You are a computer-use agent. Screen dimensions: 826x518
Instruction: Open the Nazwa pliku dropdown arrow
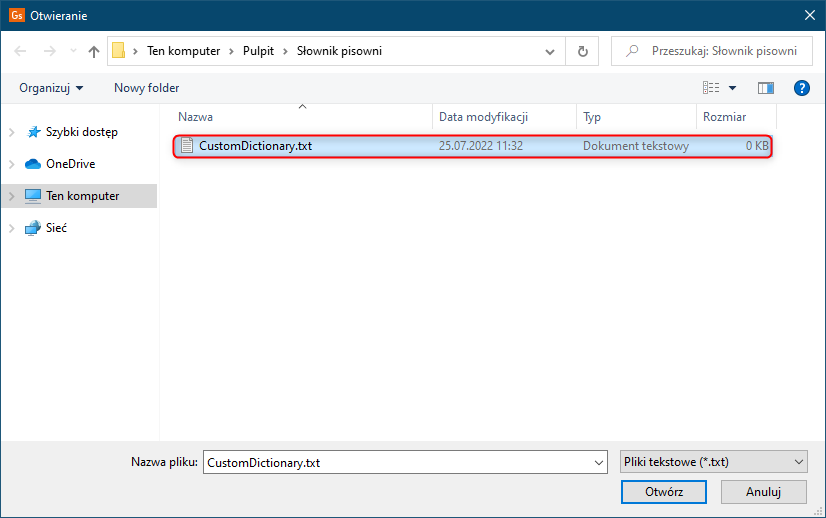pyautogui.click(x=599, y=463)
